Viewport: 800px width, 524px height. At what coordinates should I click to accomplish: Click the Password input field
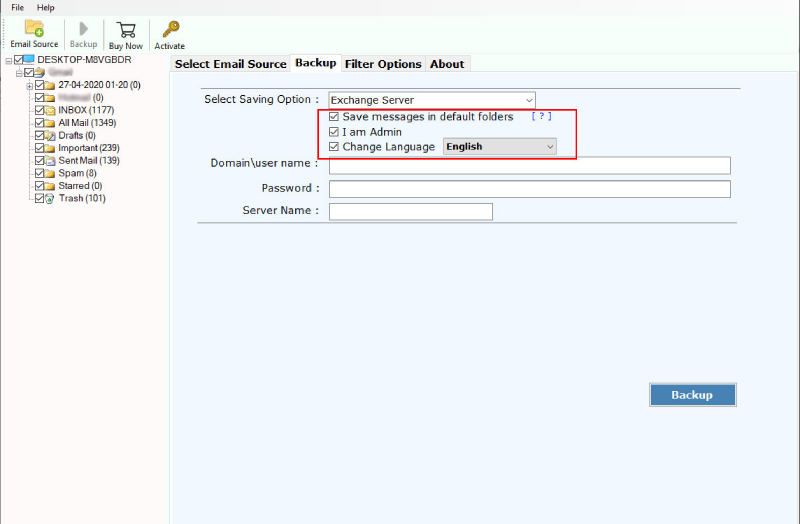(530, 189)
